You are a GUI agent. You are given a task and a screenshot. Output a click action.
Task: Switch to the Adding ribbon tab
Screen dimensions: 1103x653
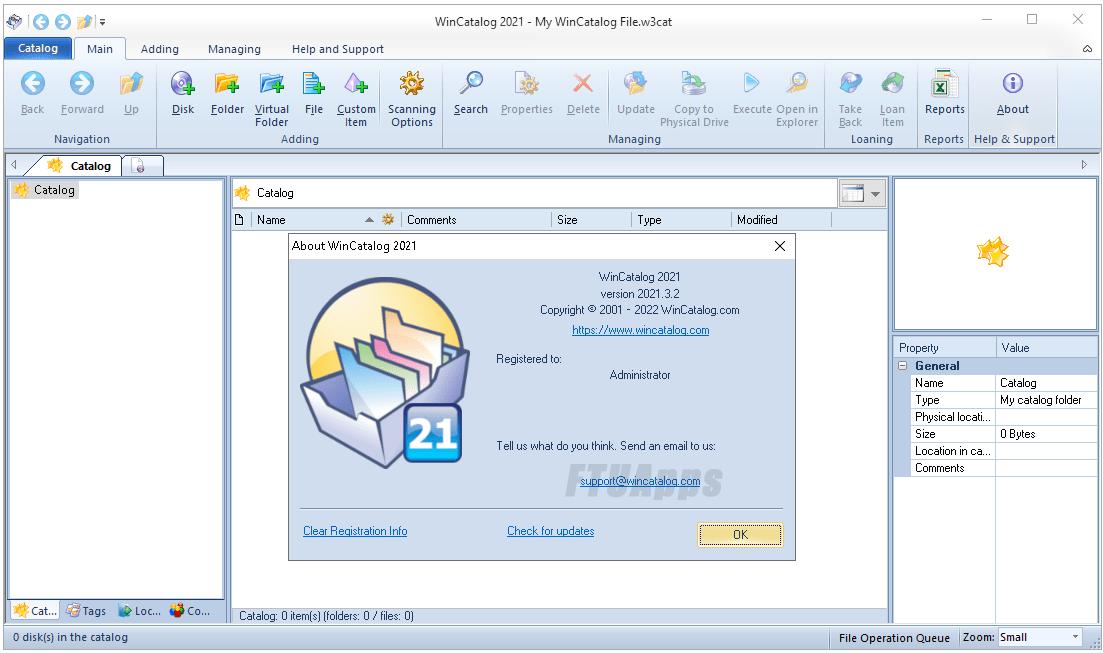point(160,49)
